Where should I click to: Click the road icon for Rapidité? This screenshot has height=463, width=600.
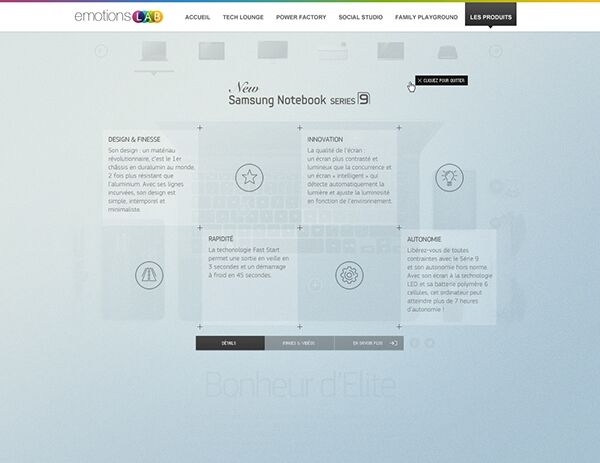tap(149, 275)
